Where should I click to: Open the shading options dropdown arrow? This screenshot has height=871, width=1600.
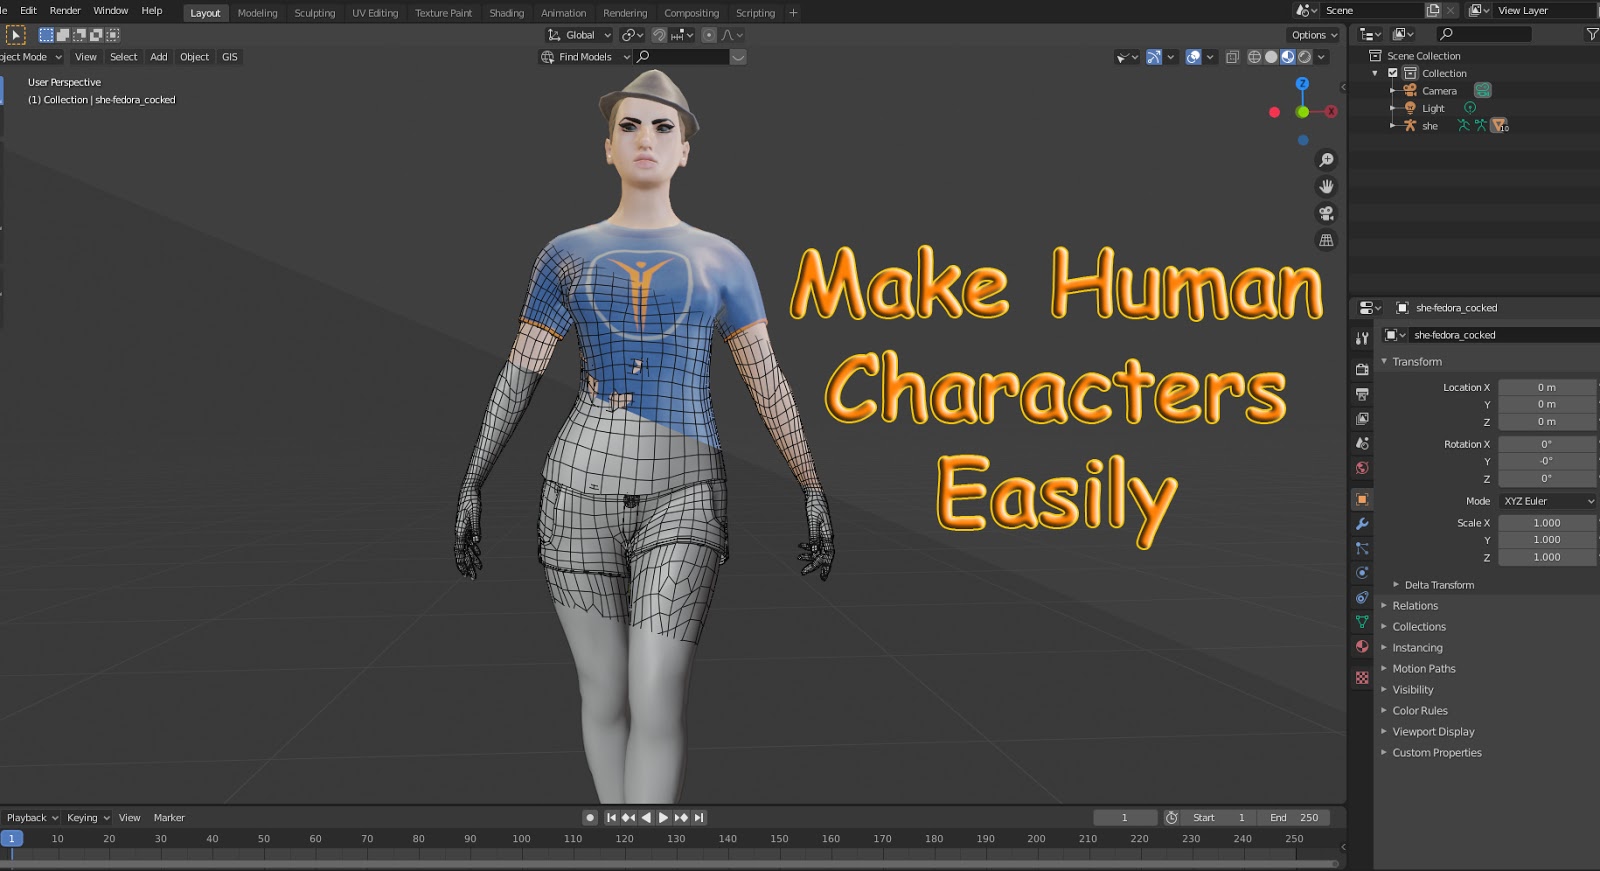[x=1322, y=57]
